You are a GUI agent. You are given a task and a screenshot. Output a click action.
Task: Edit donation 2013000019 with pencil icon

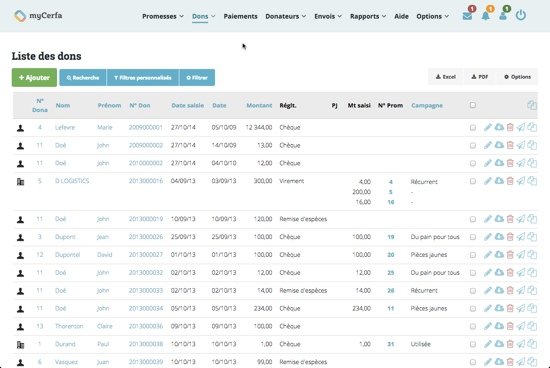coord(488,219)
